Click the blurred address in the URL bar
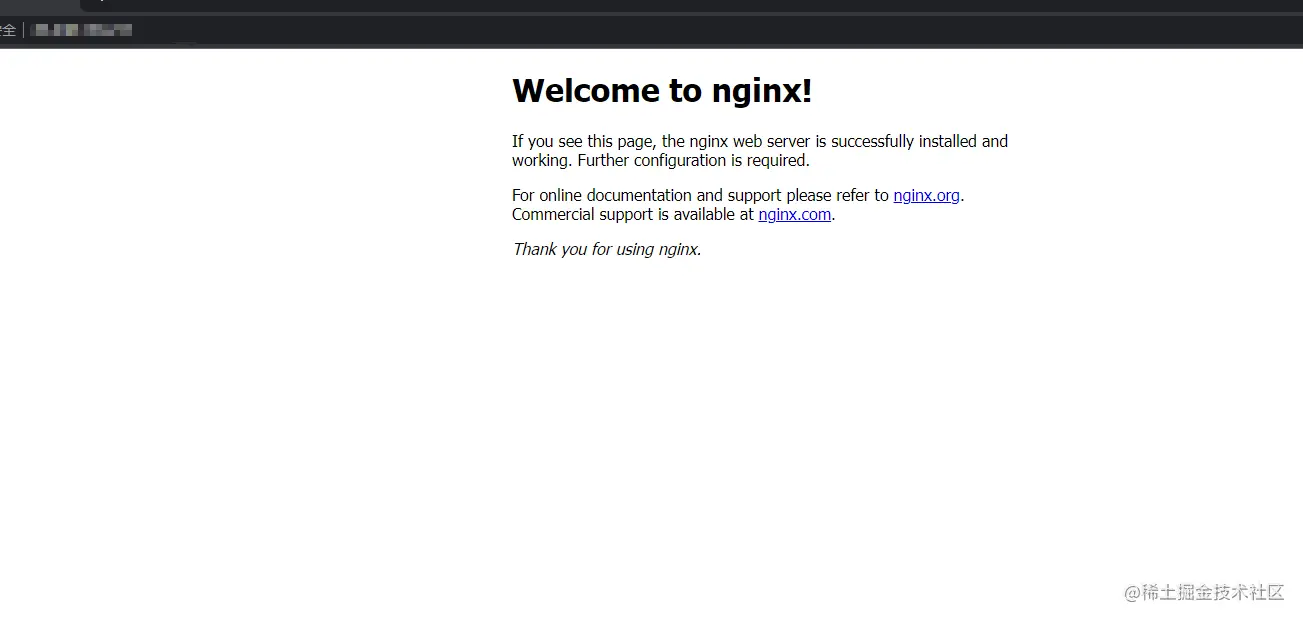The width and height of the screenshot is (1303, 621). pos(82,30)
